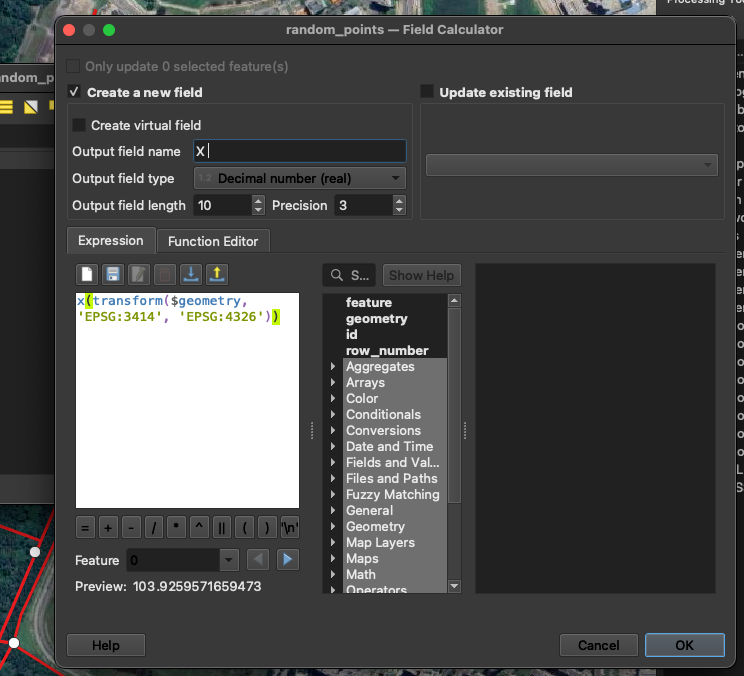Viewport: 744px width, 676px height.
Task: Open the Output field type dropdown
Action: [x=299, y=178]
